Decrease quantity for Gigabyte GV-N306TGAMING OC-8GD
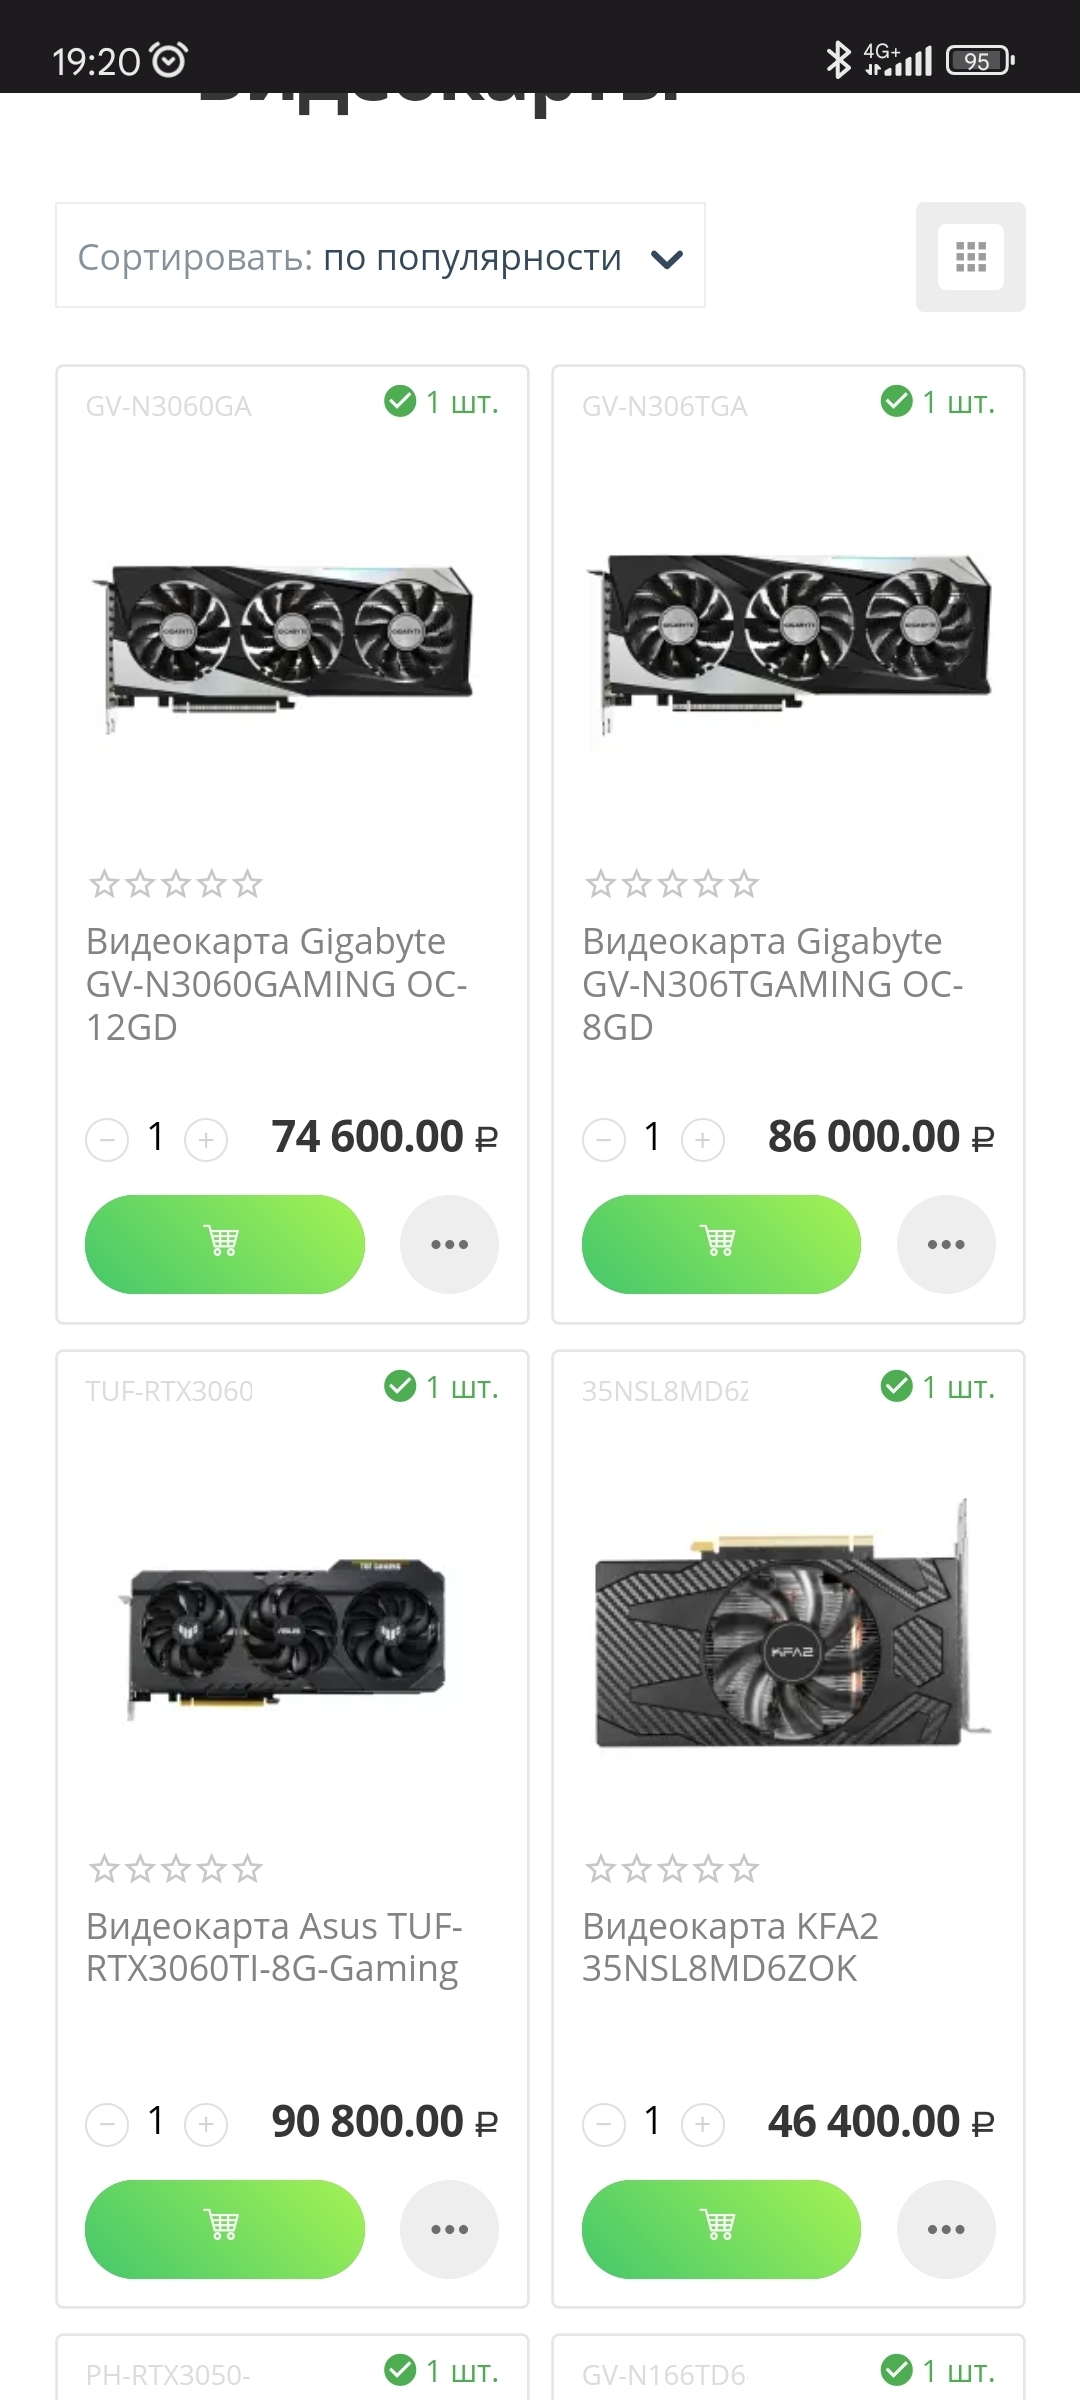 click(604, 1139)
